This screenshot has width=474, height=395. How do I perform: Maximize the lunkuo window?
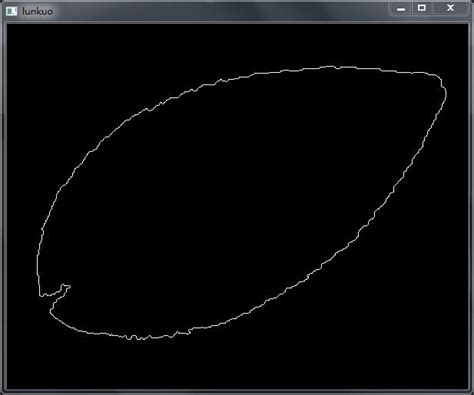point(422,8)
